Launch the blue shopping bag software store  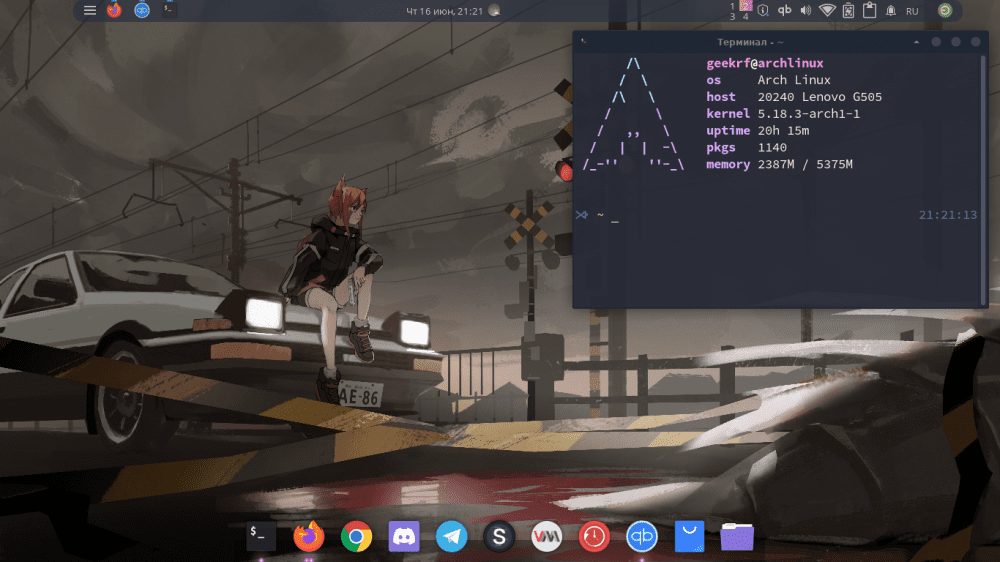(x=689, y=536)
